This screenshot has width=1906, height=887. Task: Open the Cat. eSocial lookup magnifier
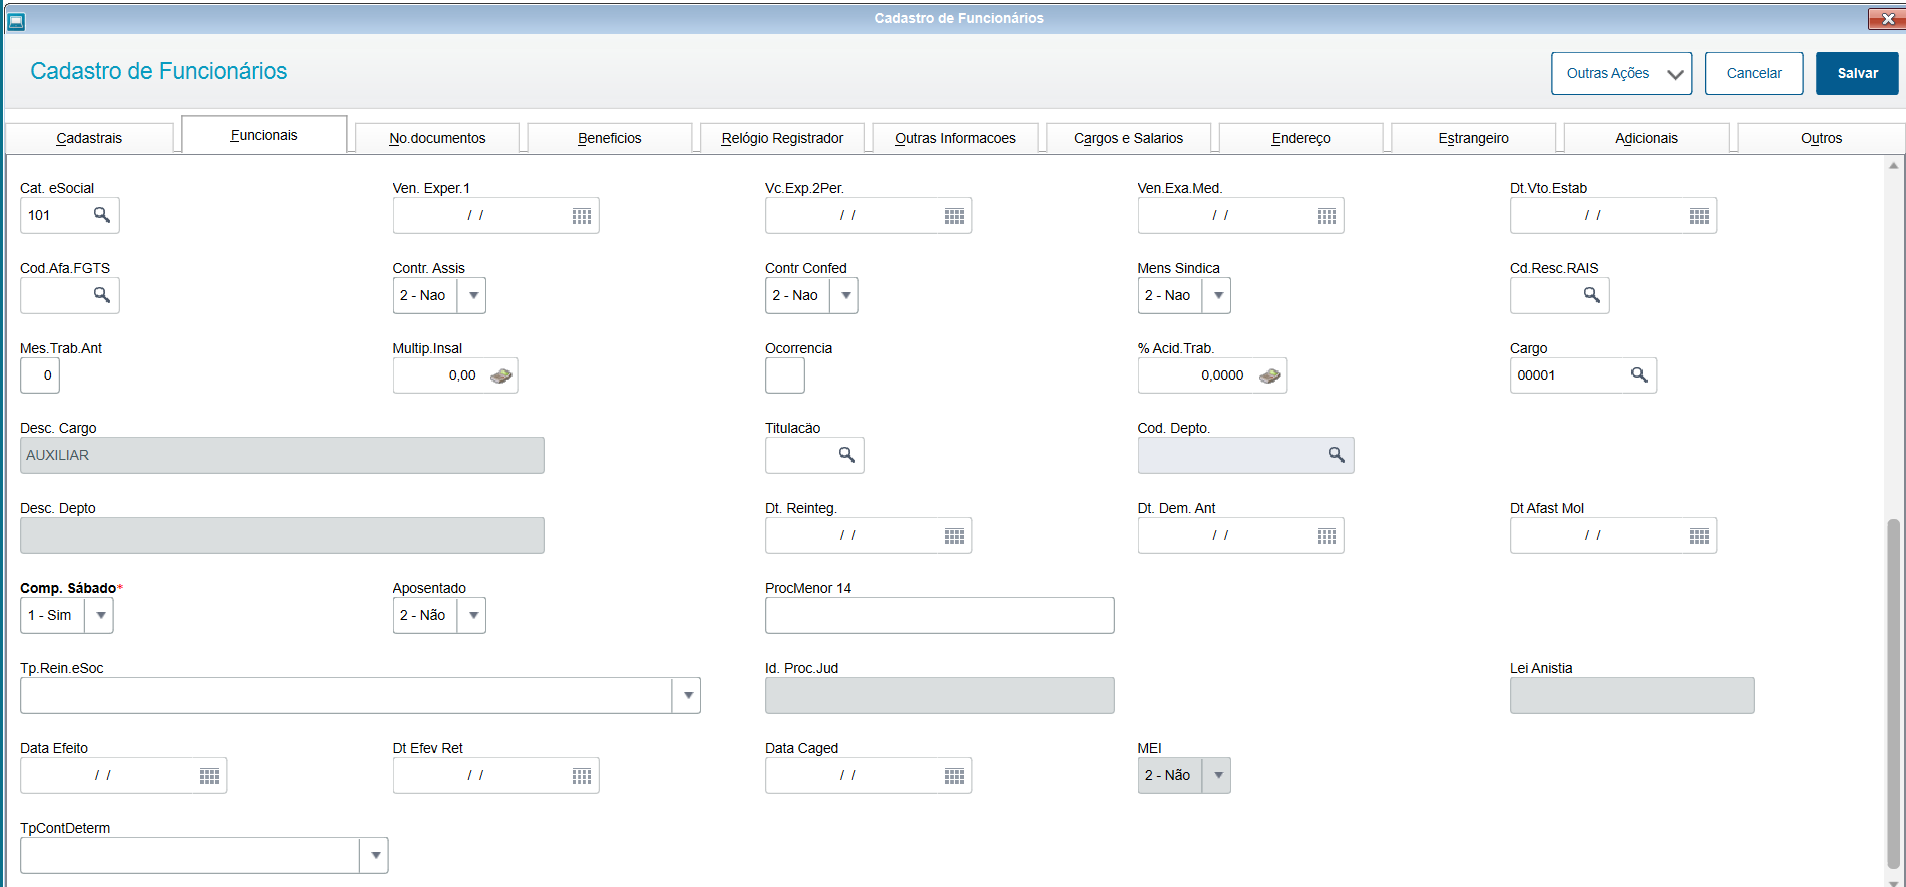(102, 215)
